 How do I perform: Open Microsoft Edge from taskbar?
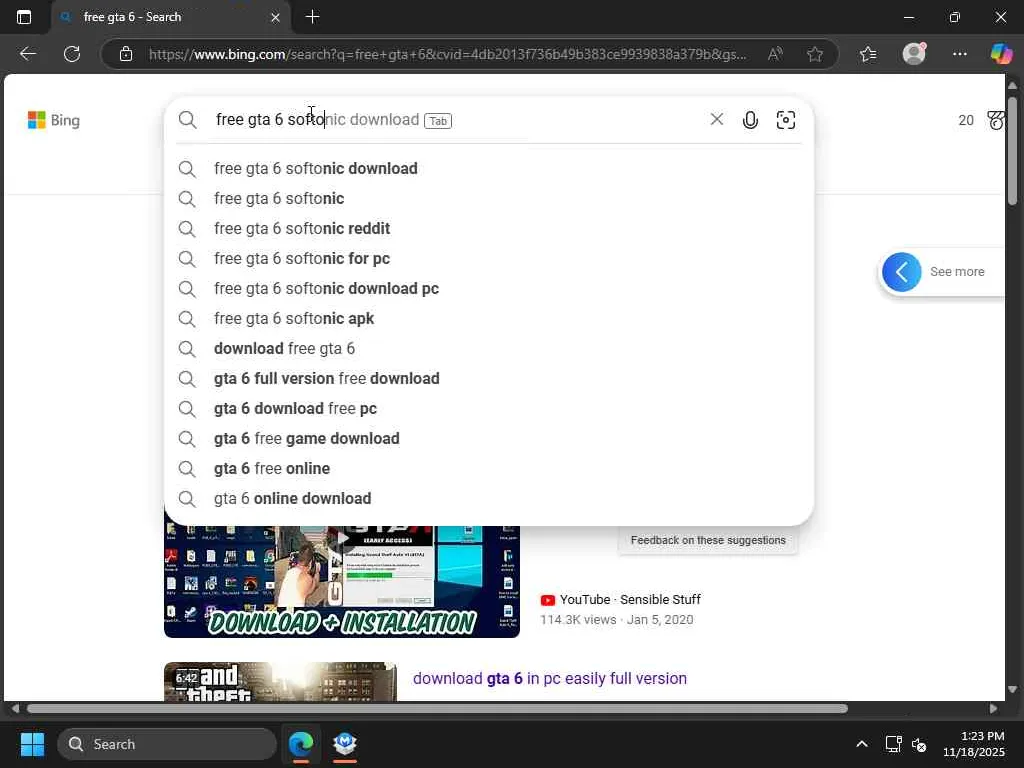point(301,744)
